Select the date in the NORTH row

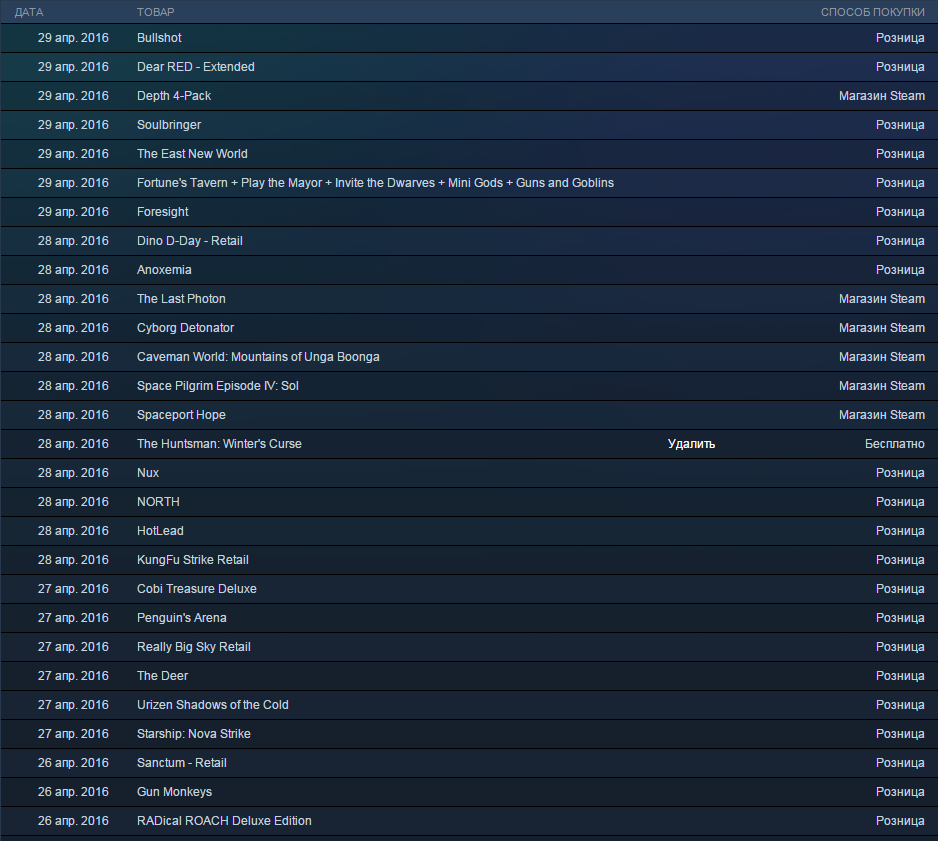(x=73, y=502)
